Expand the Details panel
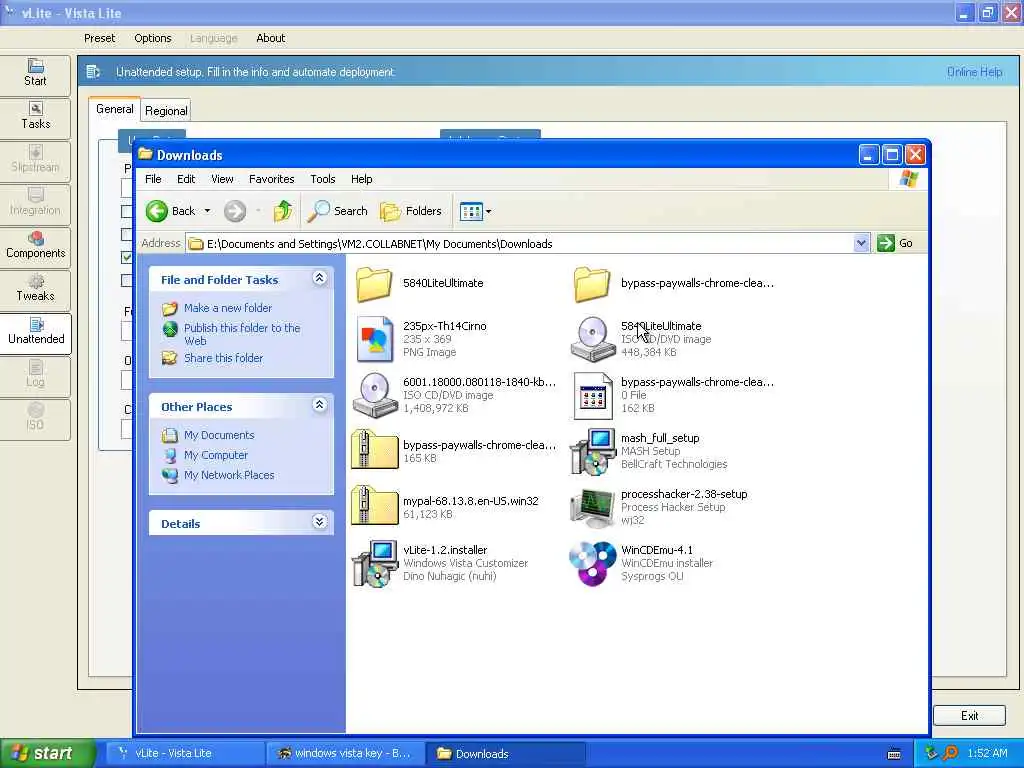Viewport: 1024px width, 768px height. [319, 522]
